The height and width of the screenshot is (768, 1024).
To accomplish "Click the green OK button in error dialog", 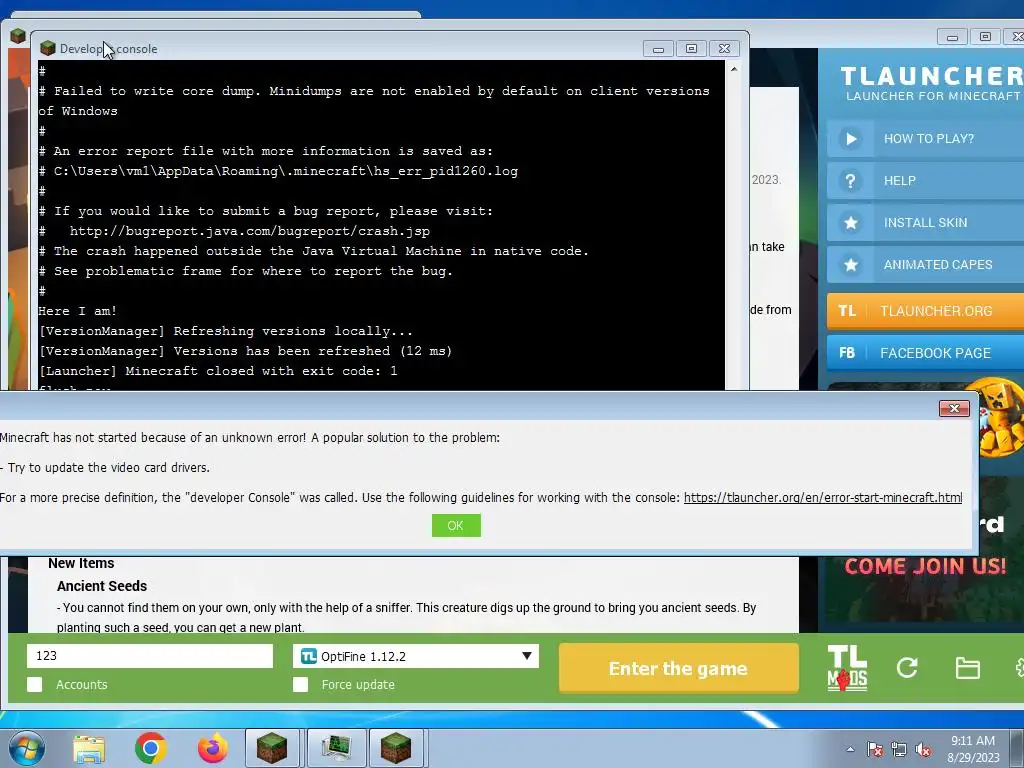I will point(456,525).
